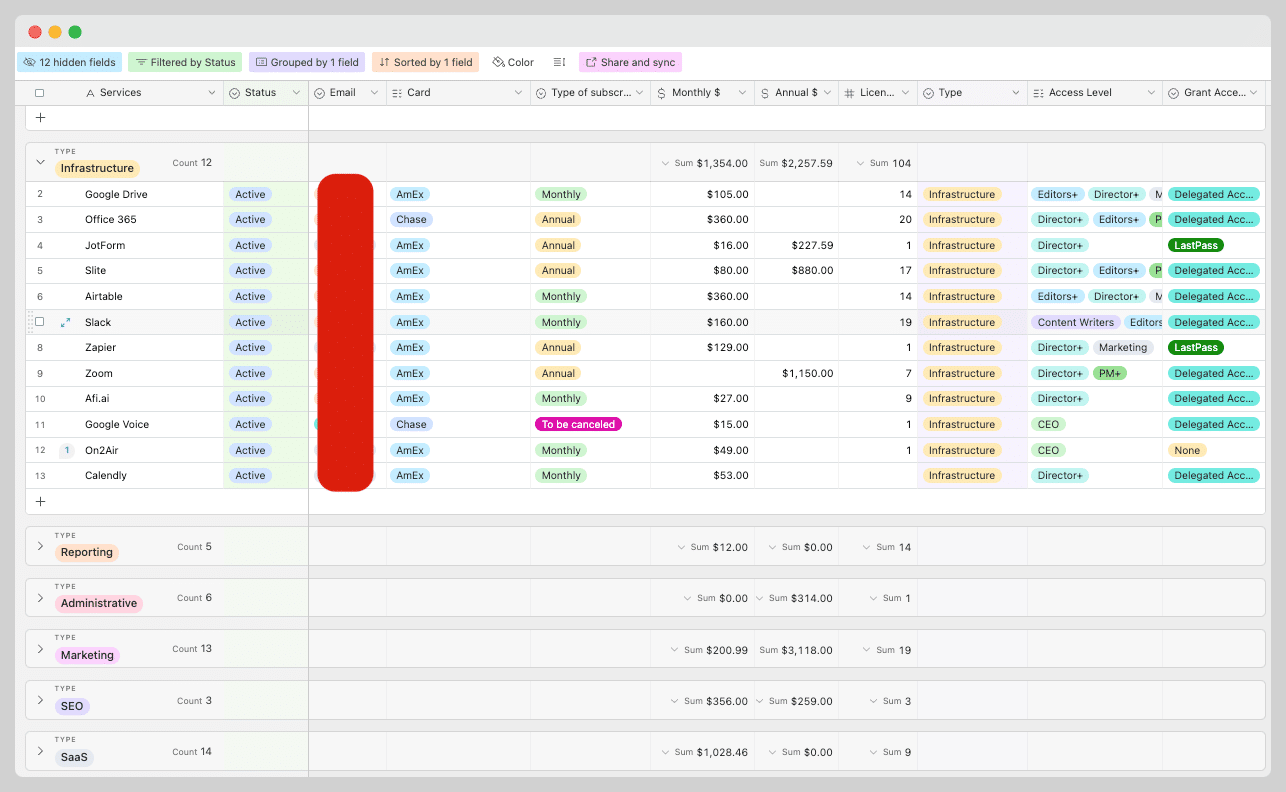
Task: Open the Type of subscription column dropdown
Action: coord(638,93)
